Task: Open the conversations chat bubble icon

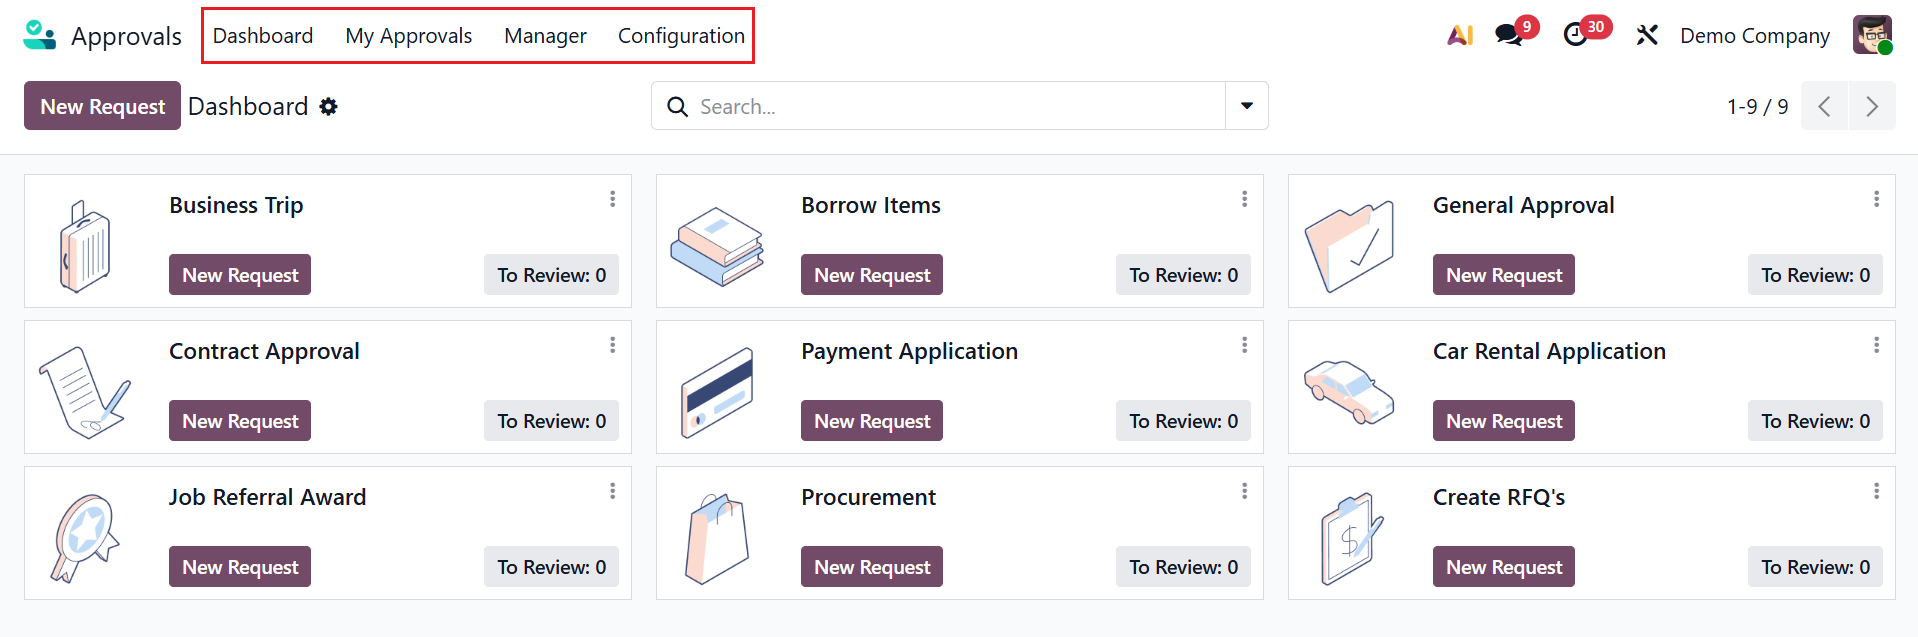Action: tap(1509, 35)
